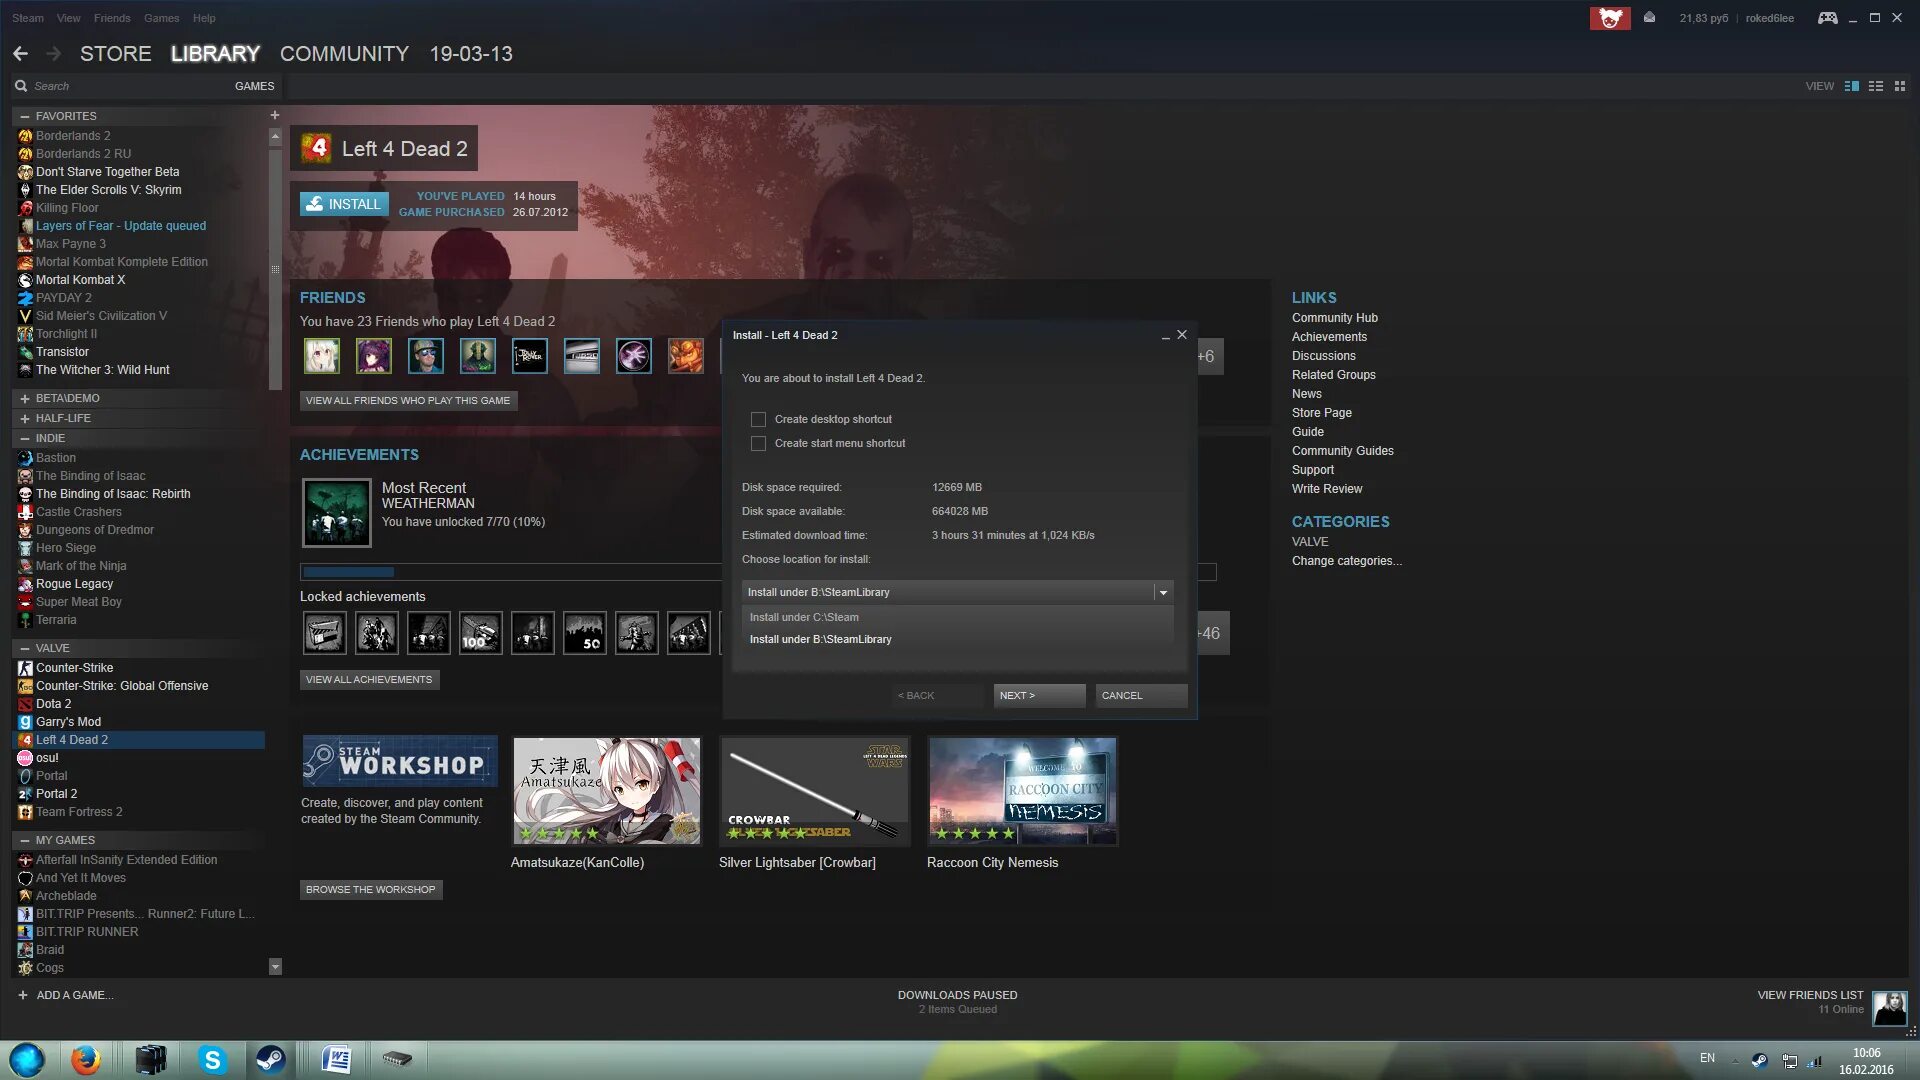Click the plus icon next to Favorites
This screenshot has width=1920, height=1080.
[x=275, y=115]
